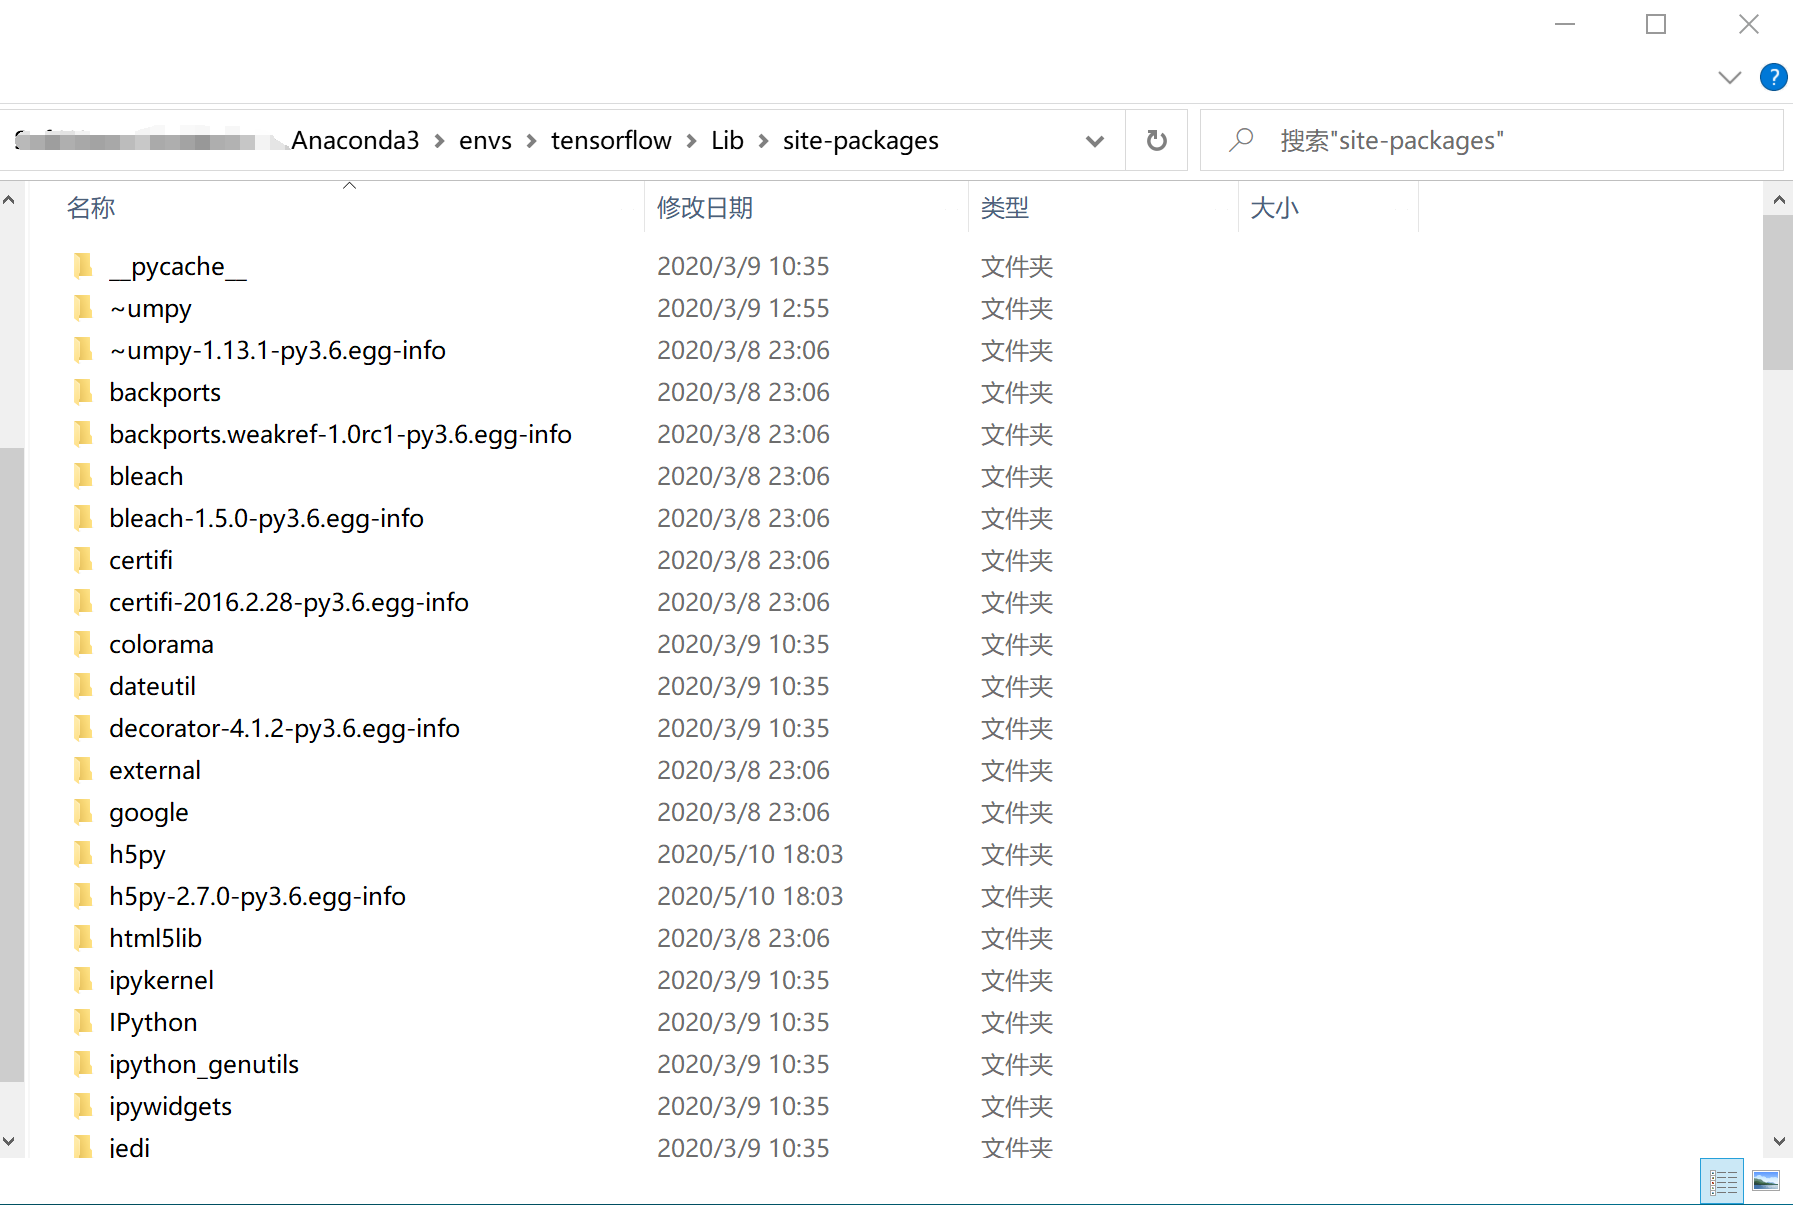Click the google folder name text
The height and width of the screenshot is (1205, 1793).
tap(148, 813)
